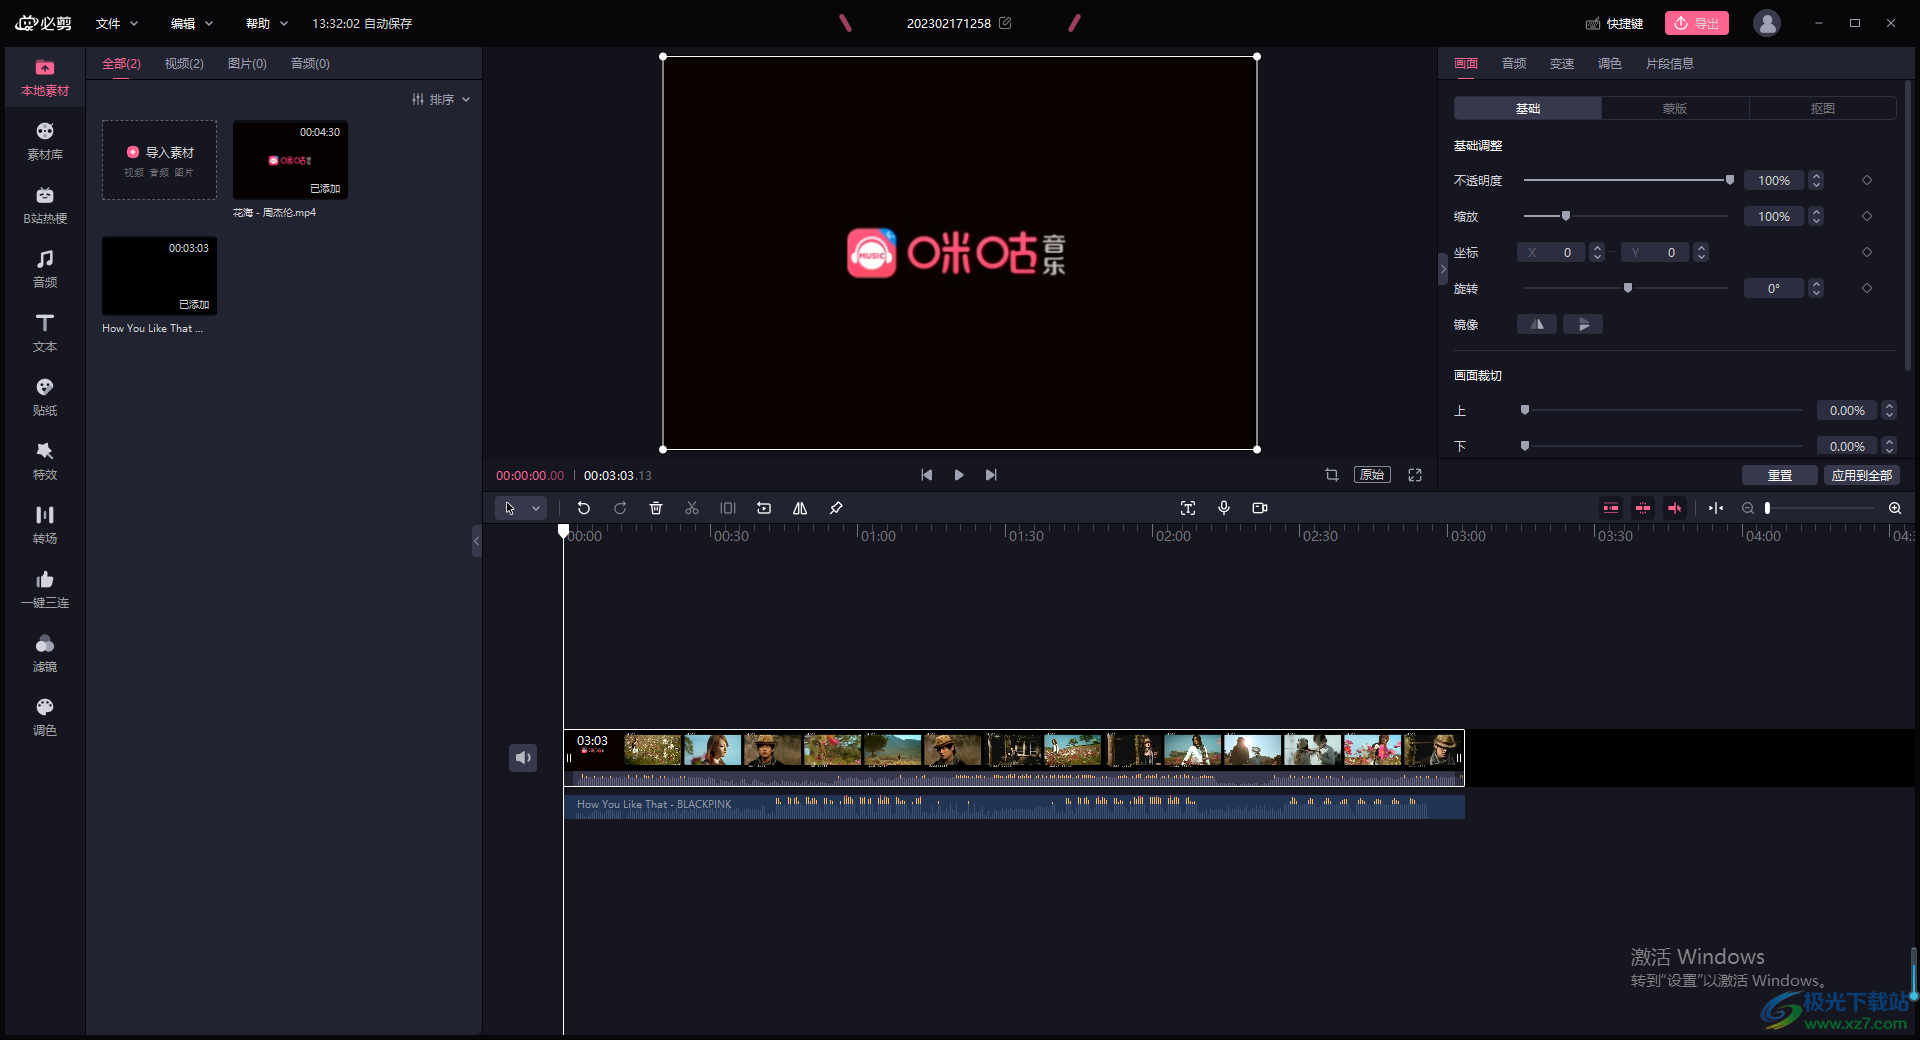
Task: Expand the selection tool dropdown arrow
Action: point(536,508)
